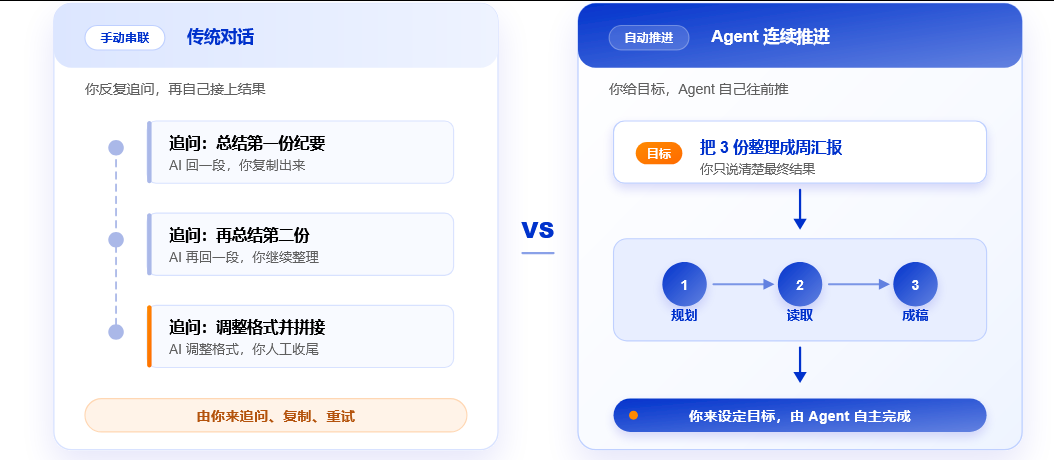Image resolution: width=1054 pixels, height=460 pixels.
Task: Open the 追问：再总结第二份 card
Action: (300, 244)
